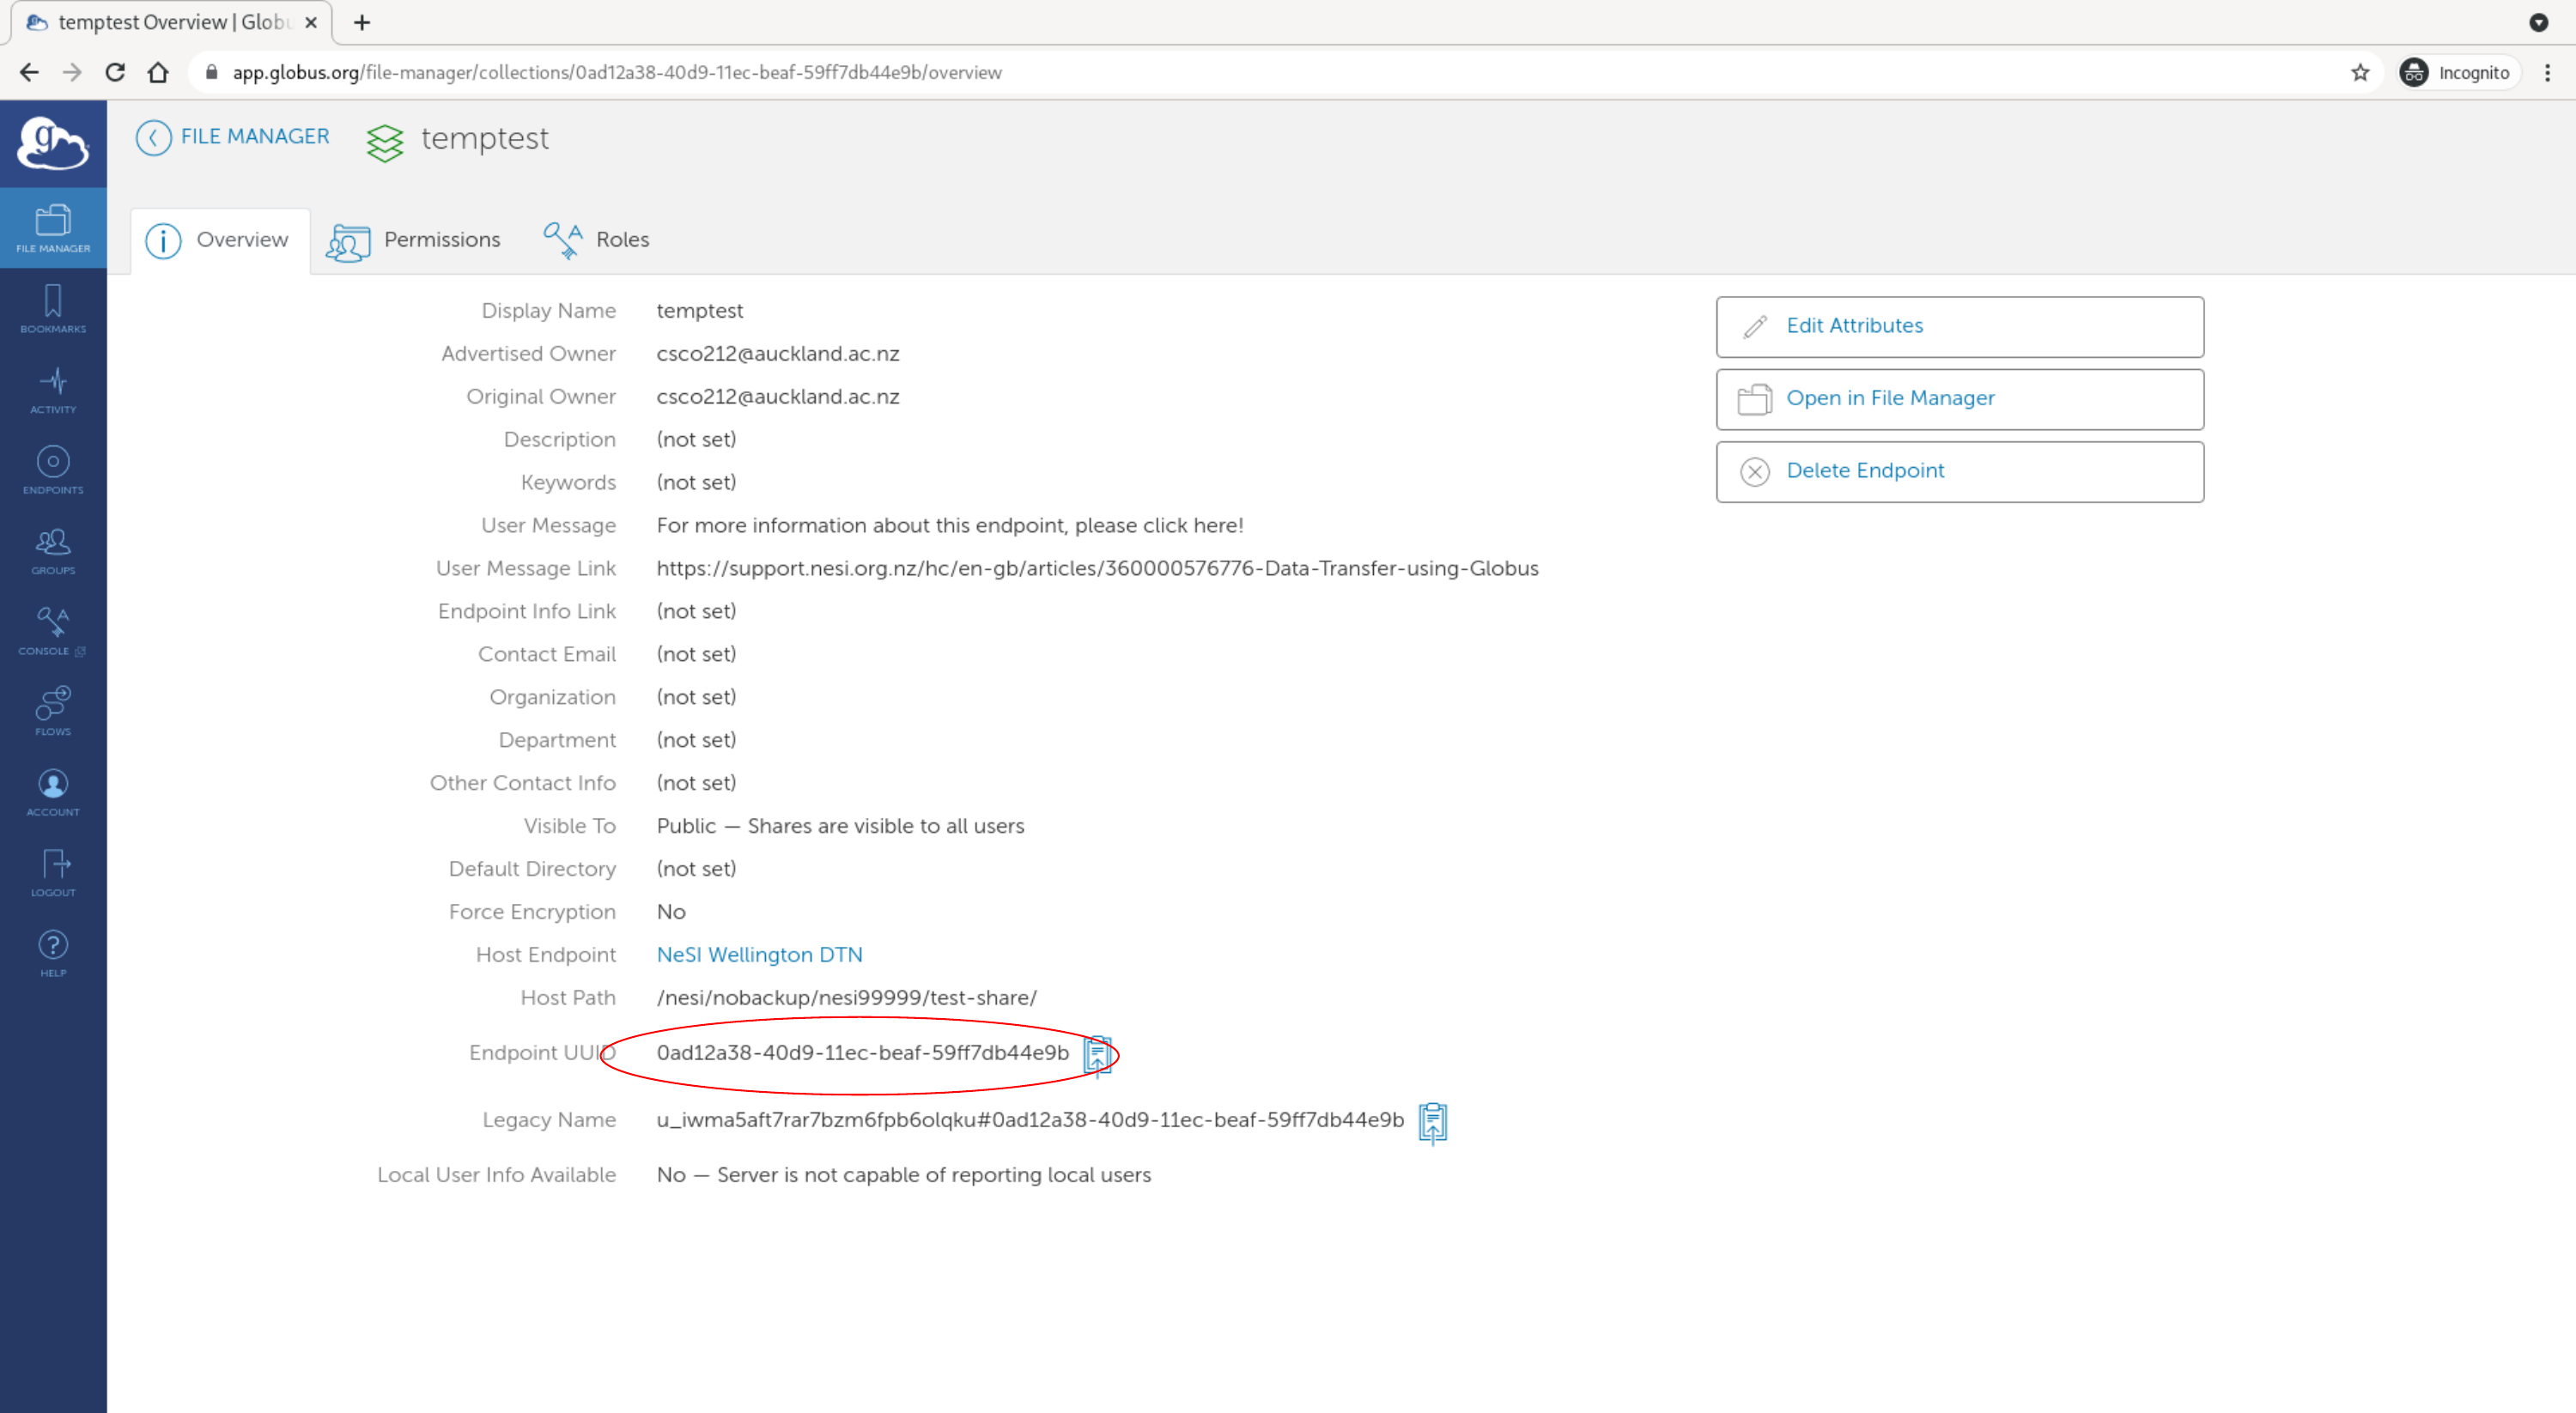The image size is (2576, 1413).
Task: Open Bookmarks in the sidebar
Action: pyautogui.click(x=53, y=308)
